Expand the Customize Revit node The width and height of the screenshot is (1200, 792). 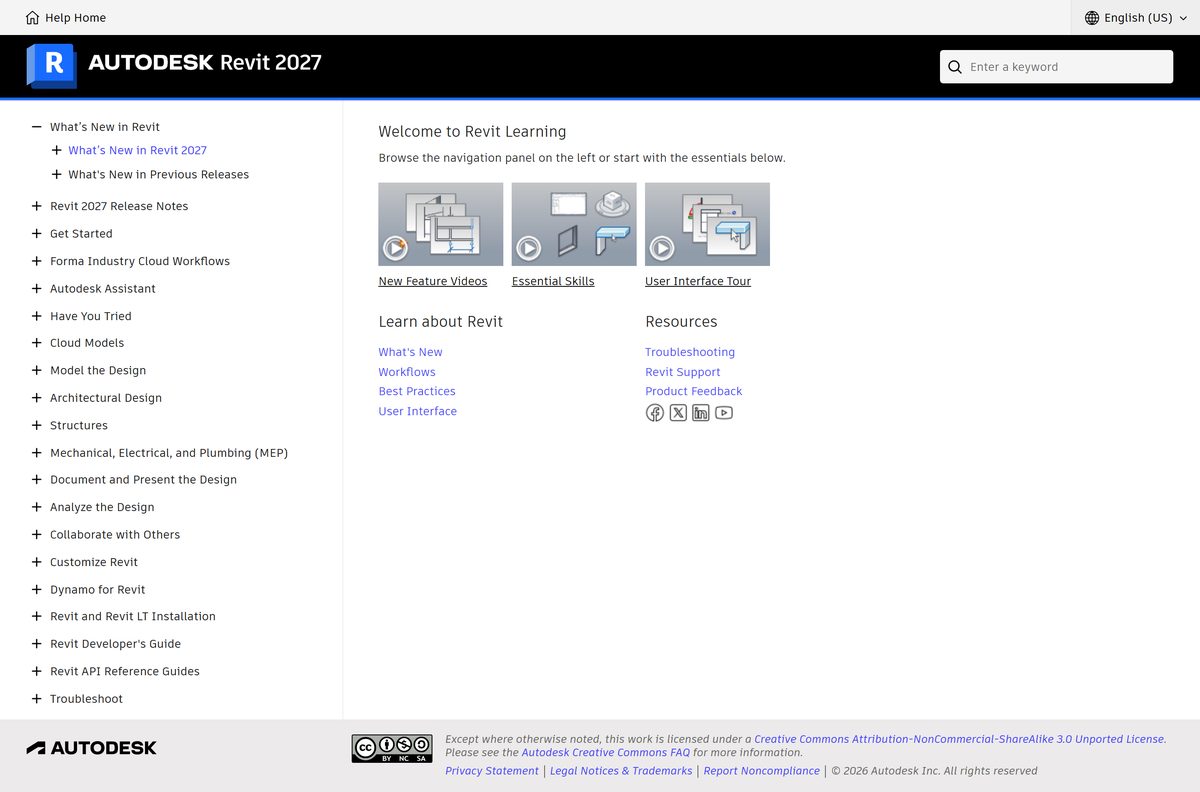(x=37, y=562)
